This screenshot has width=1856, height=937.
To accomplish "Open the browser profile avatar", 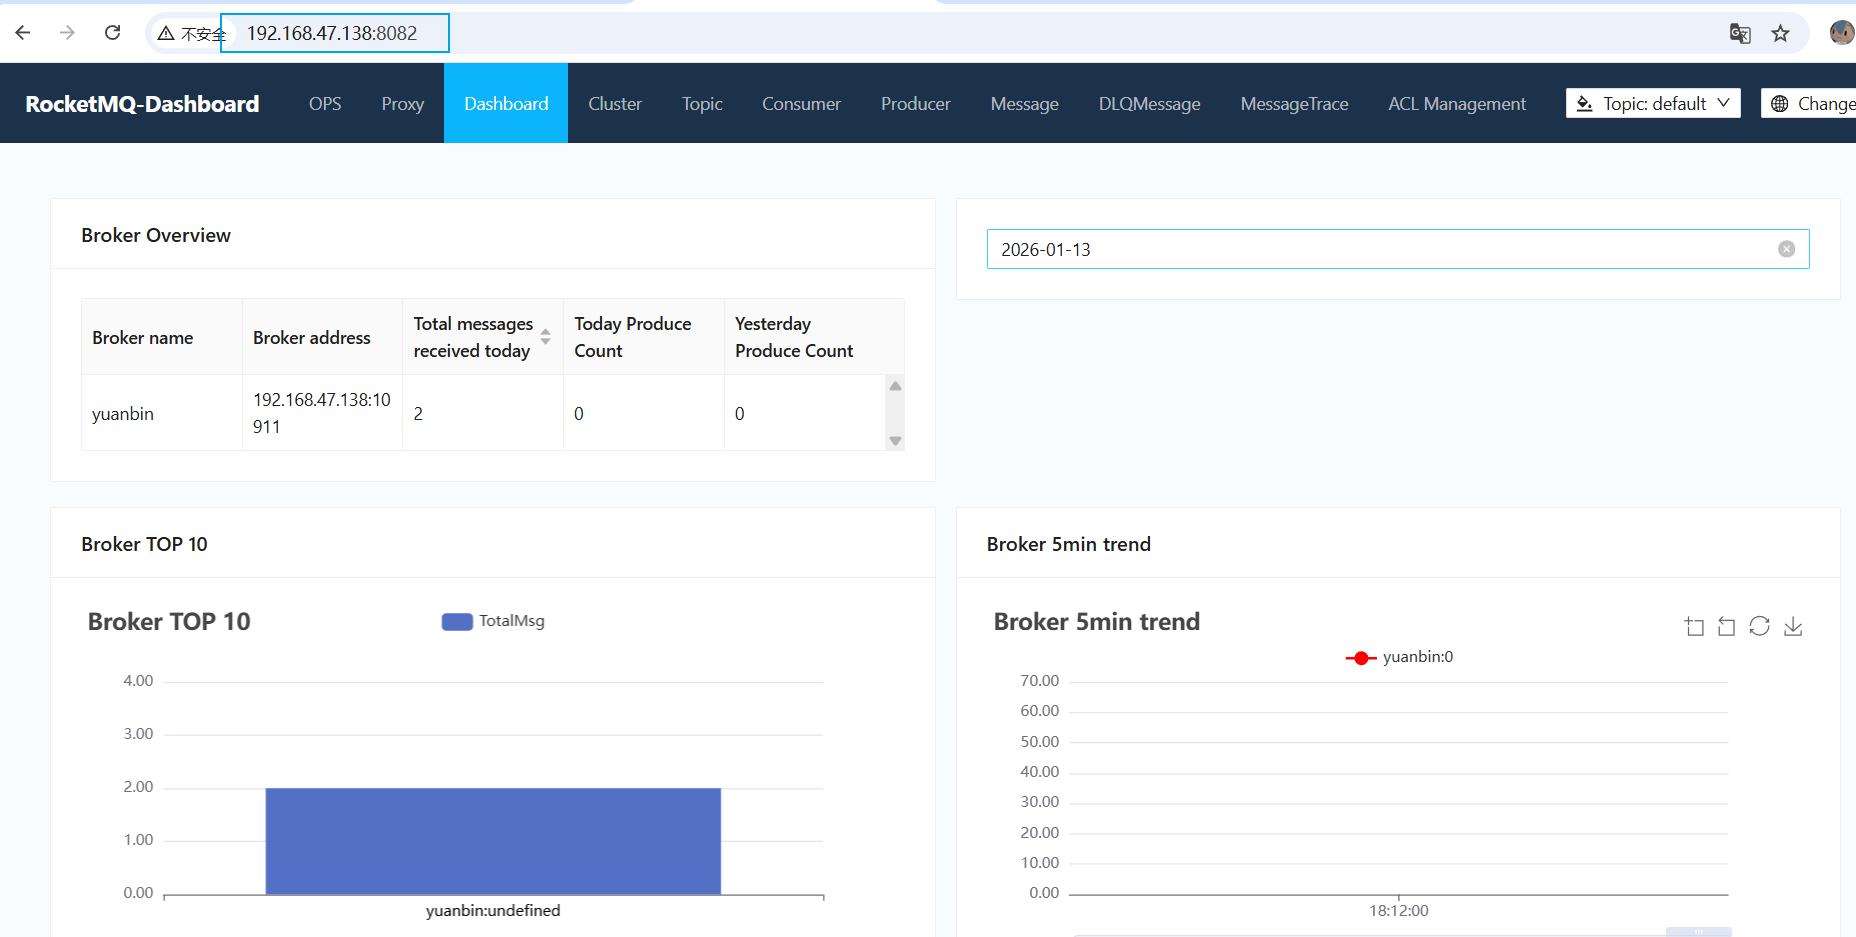I will (1842, 33).
